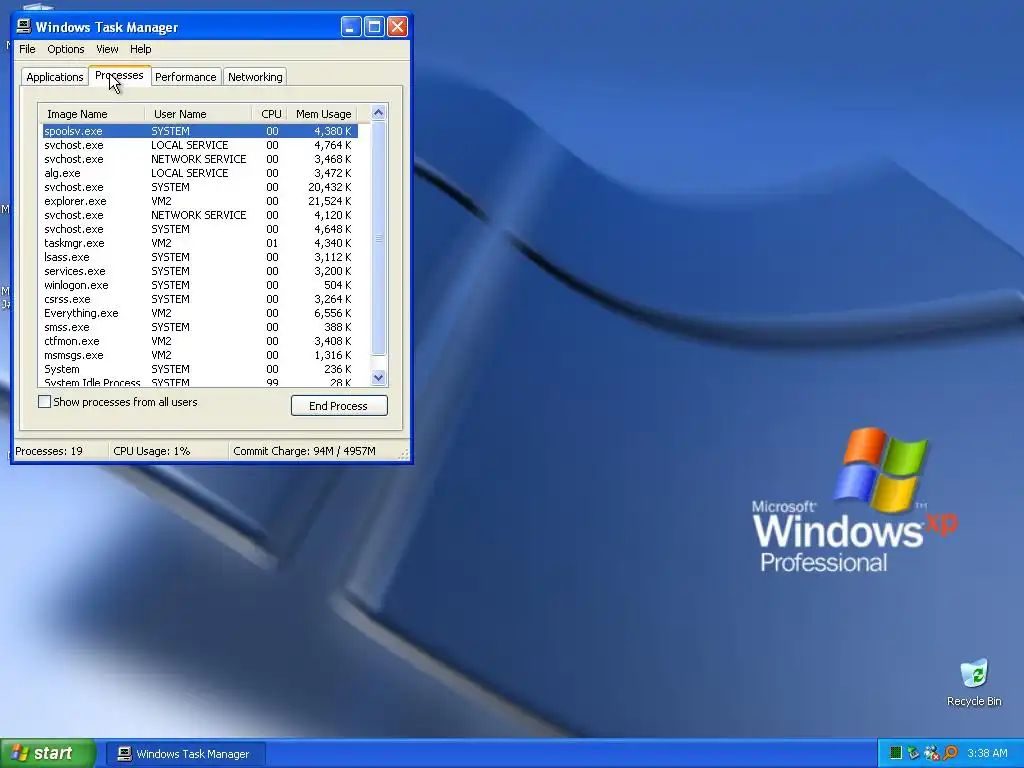Select the explorer.exe process
The height and width of the screenshot is (768, 1024).
point(200,201)
